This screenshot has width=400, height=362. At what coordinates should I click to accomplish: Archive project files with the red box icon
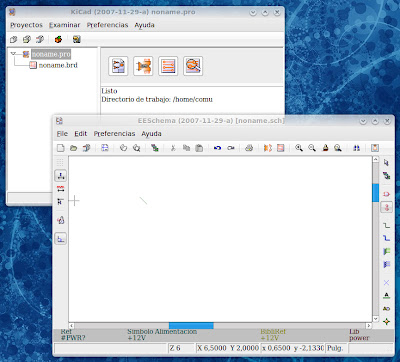58,40
